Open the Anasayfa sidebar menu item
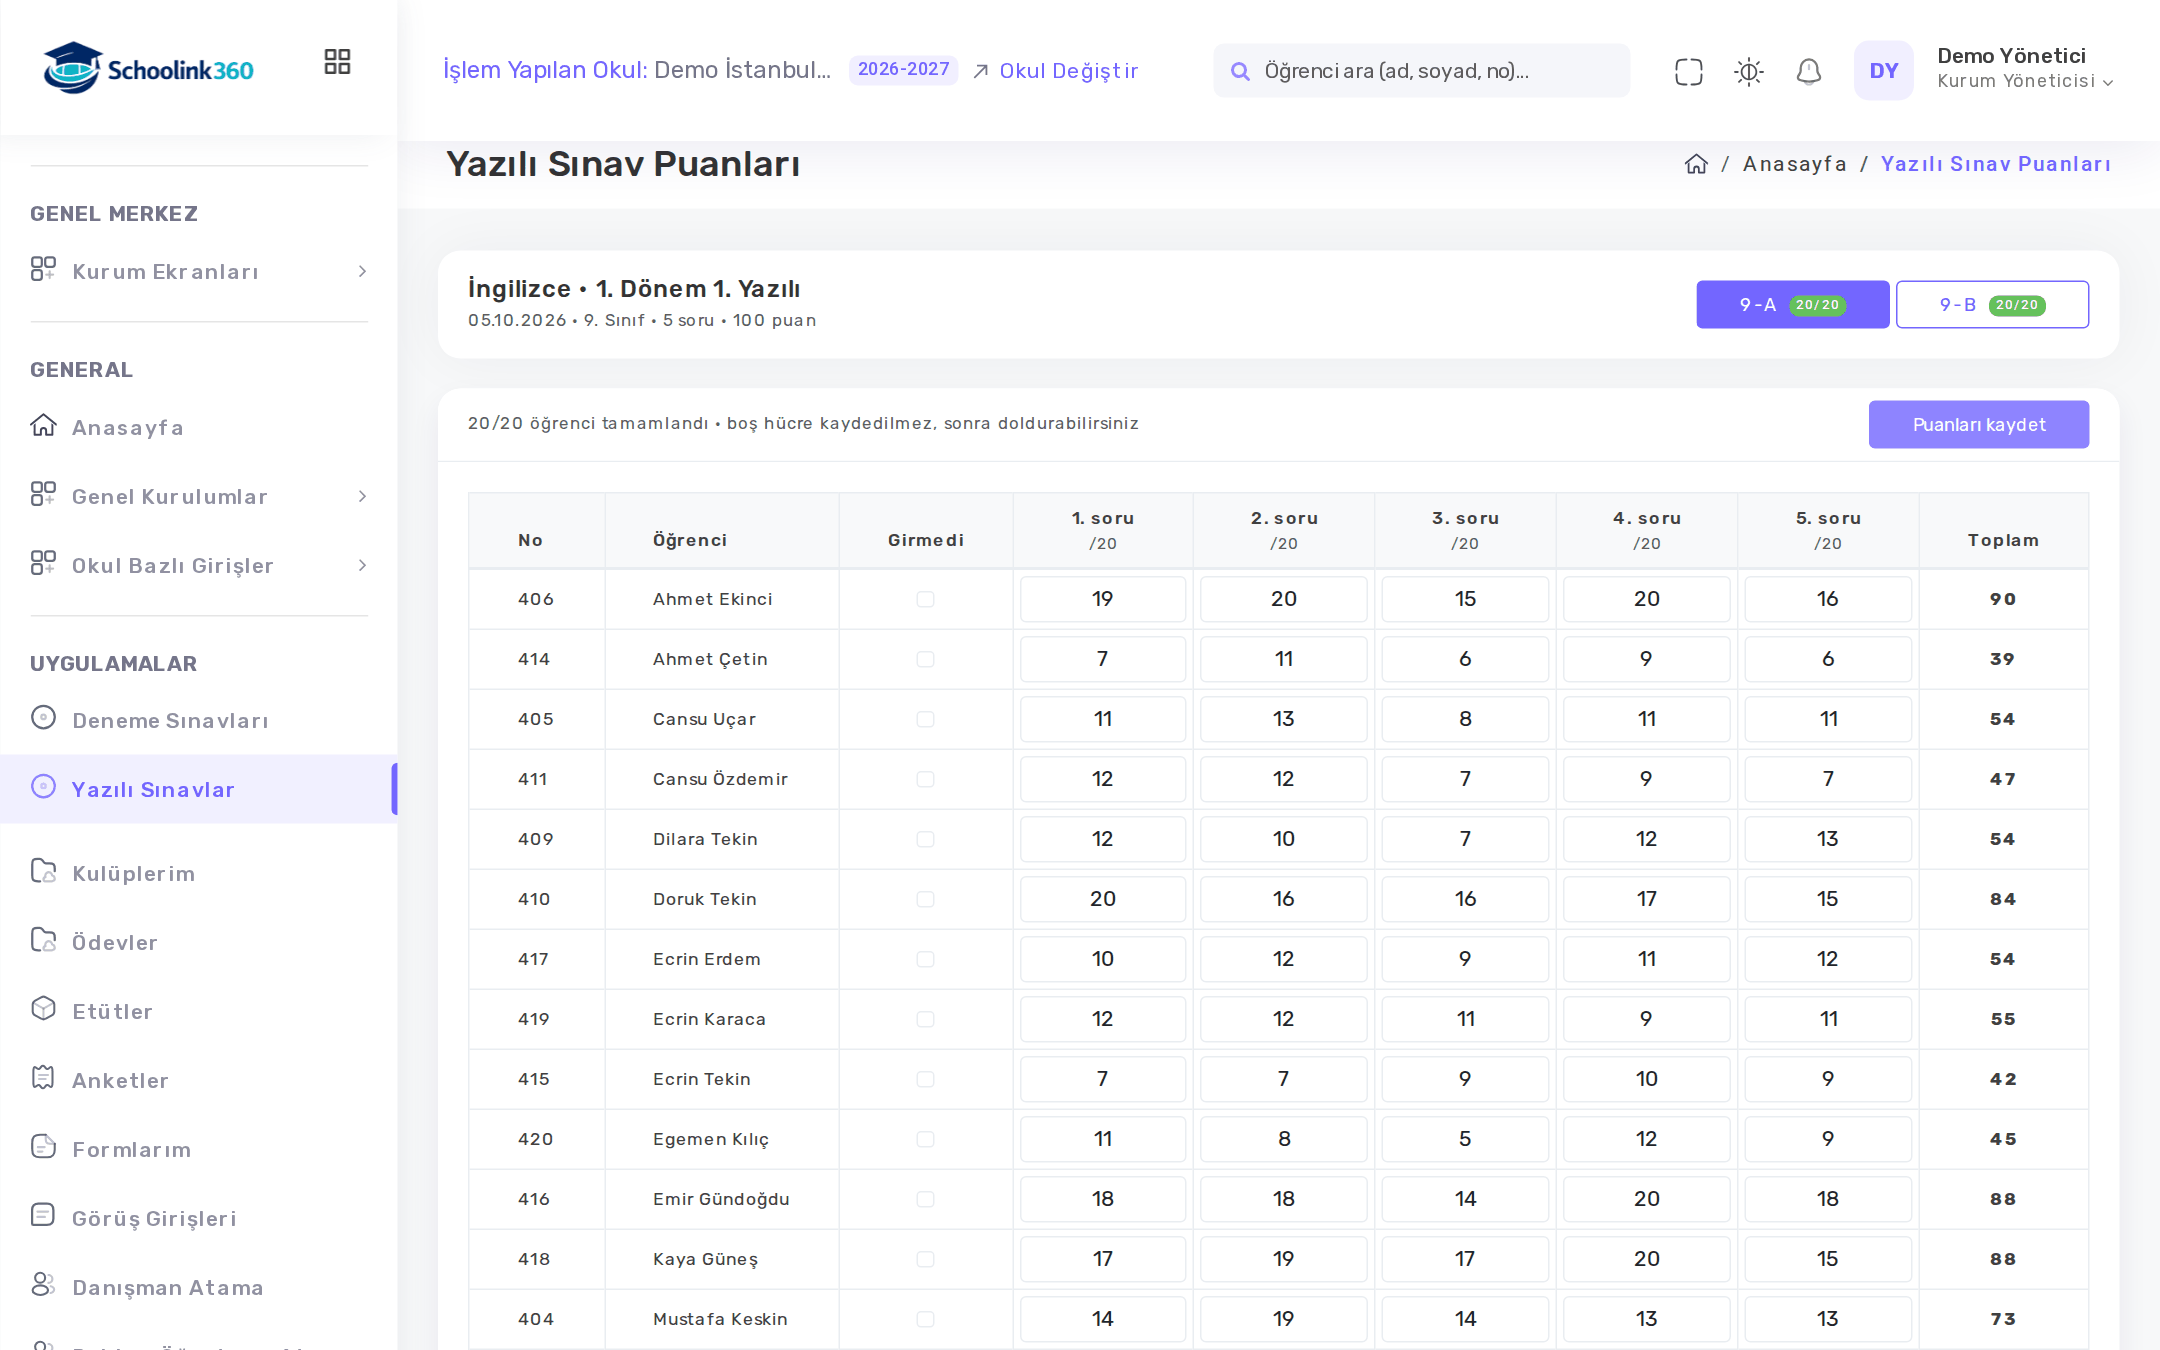Viewport: 2160px width, 1350px height. click(x=199, y=427)
